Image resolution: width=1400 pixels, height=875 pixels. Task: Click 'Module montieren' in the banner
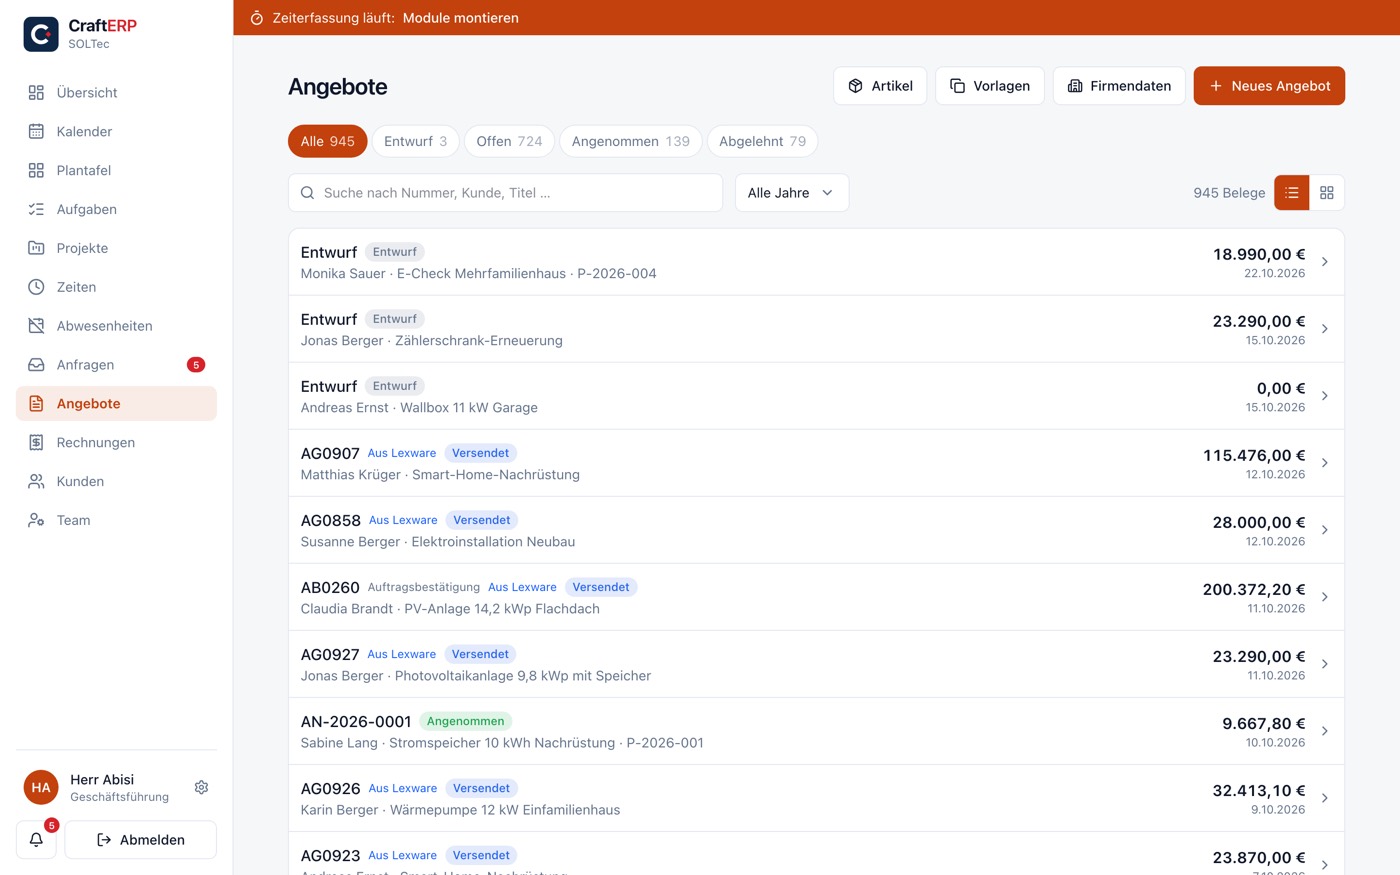pos(461,18)
